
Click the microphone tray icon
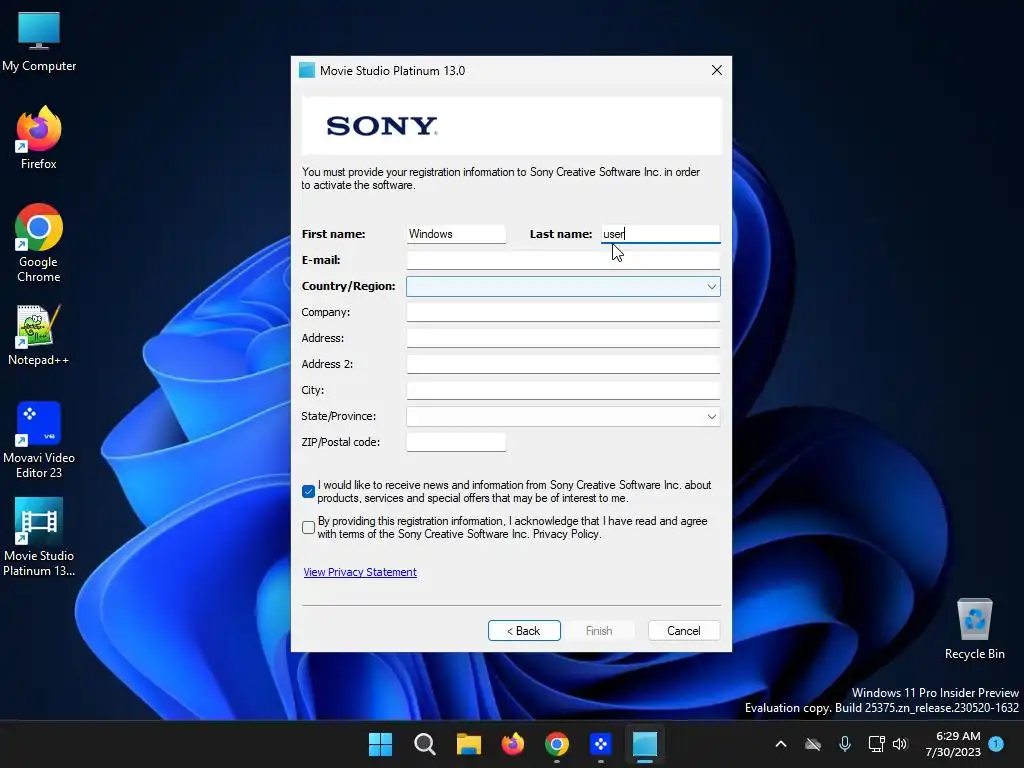[x=844, y=744]
